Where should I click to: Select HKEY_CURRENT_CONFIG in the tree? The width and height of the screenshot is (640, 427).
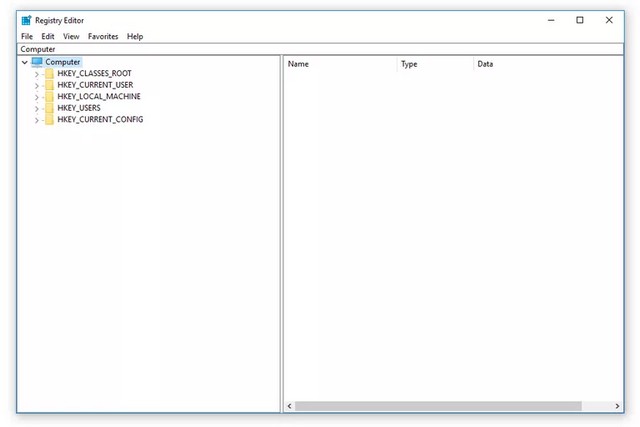pyautogui.click(x=100, y=120)
